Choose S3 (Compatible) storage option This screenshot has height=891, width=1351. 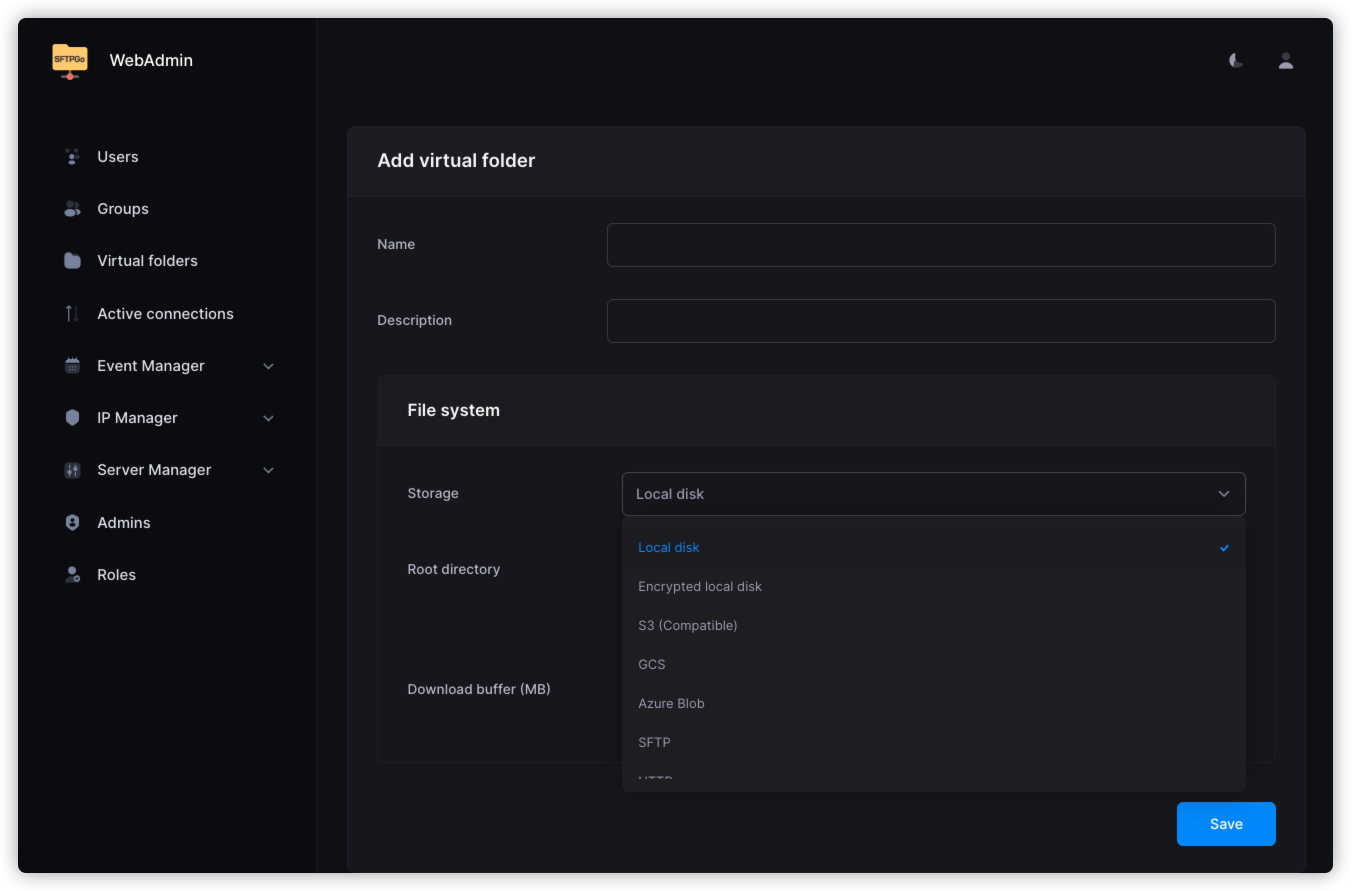(x=688, y=626)
